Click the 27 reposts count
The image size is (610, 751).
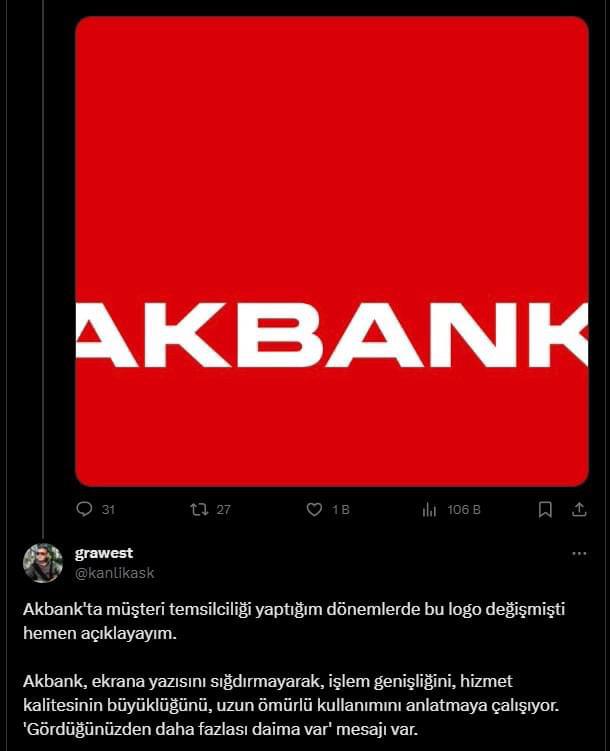[x=224, y=510]
